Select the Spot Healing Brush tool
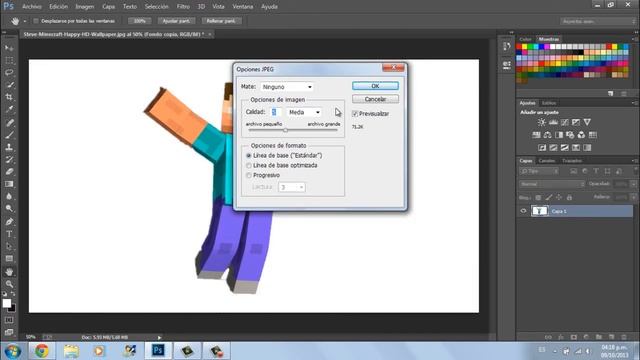The height and width of the screenshot is (360, 640). coord(9,122)
